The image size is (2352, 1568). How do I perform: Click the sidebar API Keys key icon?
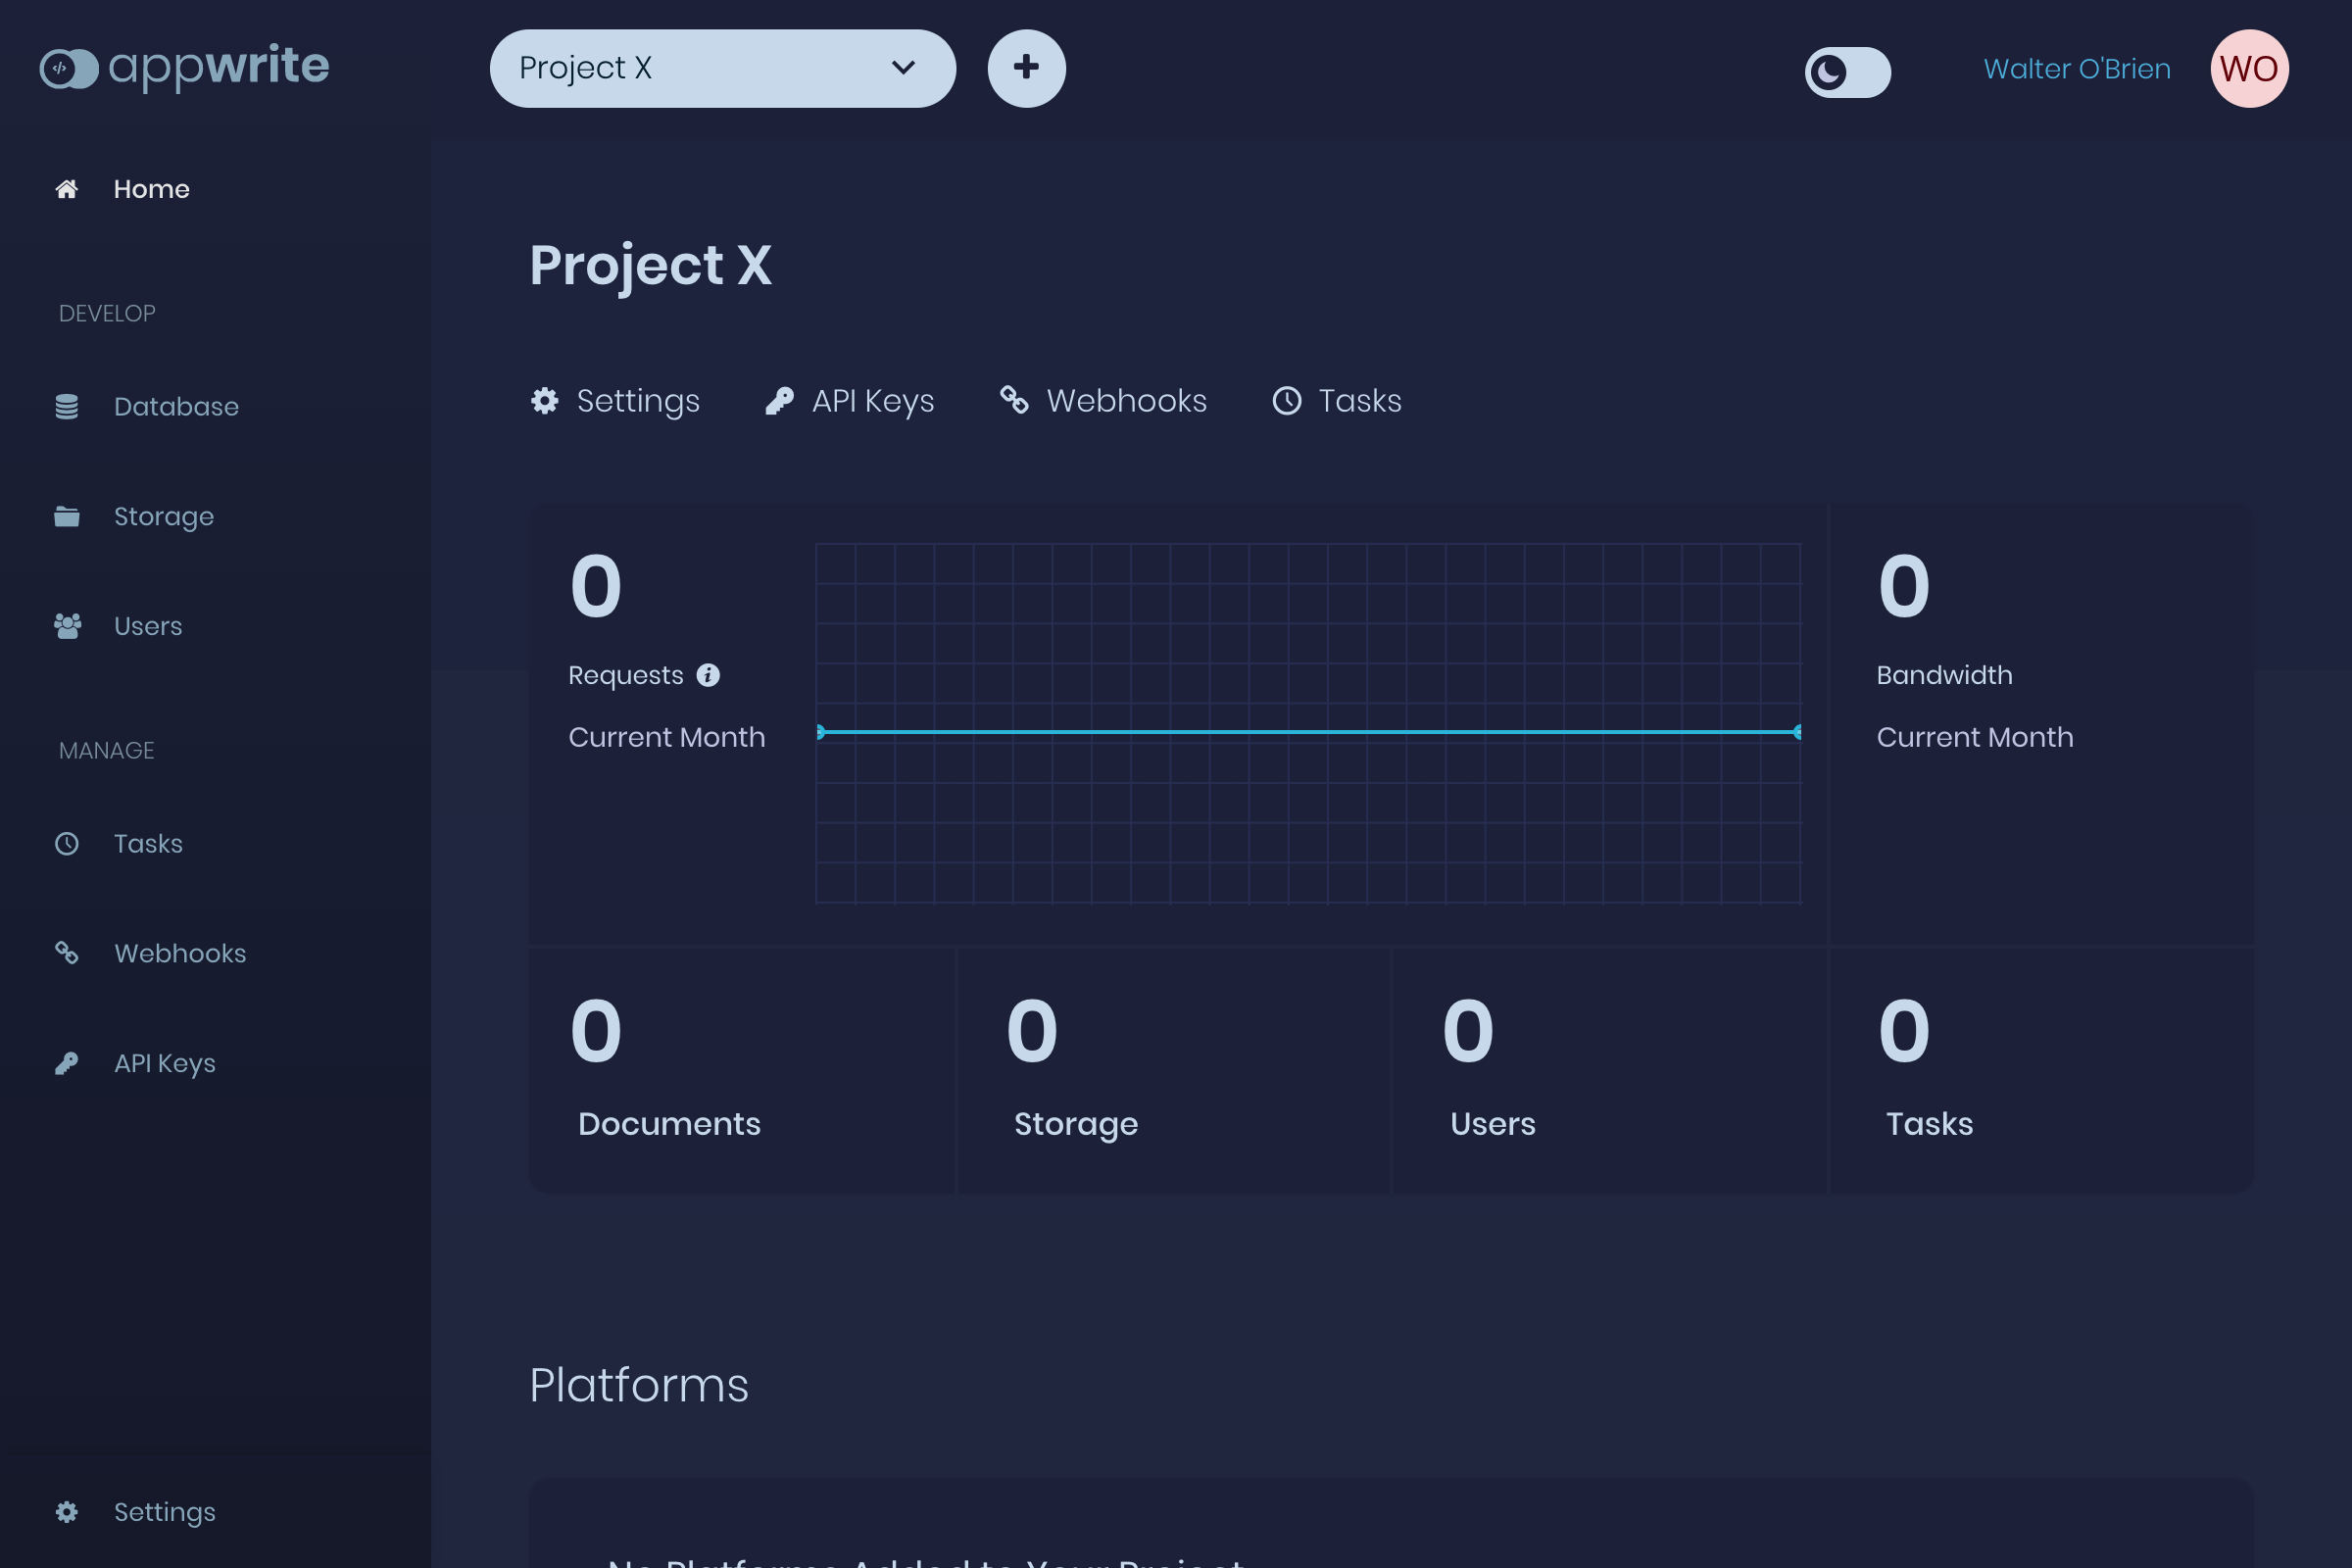tap(67, 1063)
